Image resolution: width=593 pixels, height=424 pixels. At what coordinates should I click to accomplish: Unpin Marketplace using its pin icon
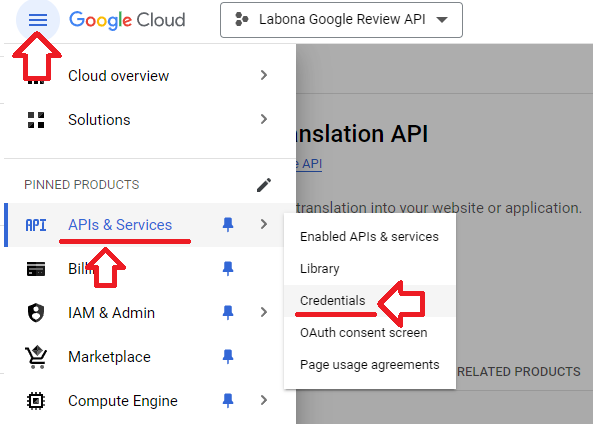pos(228,356)
